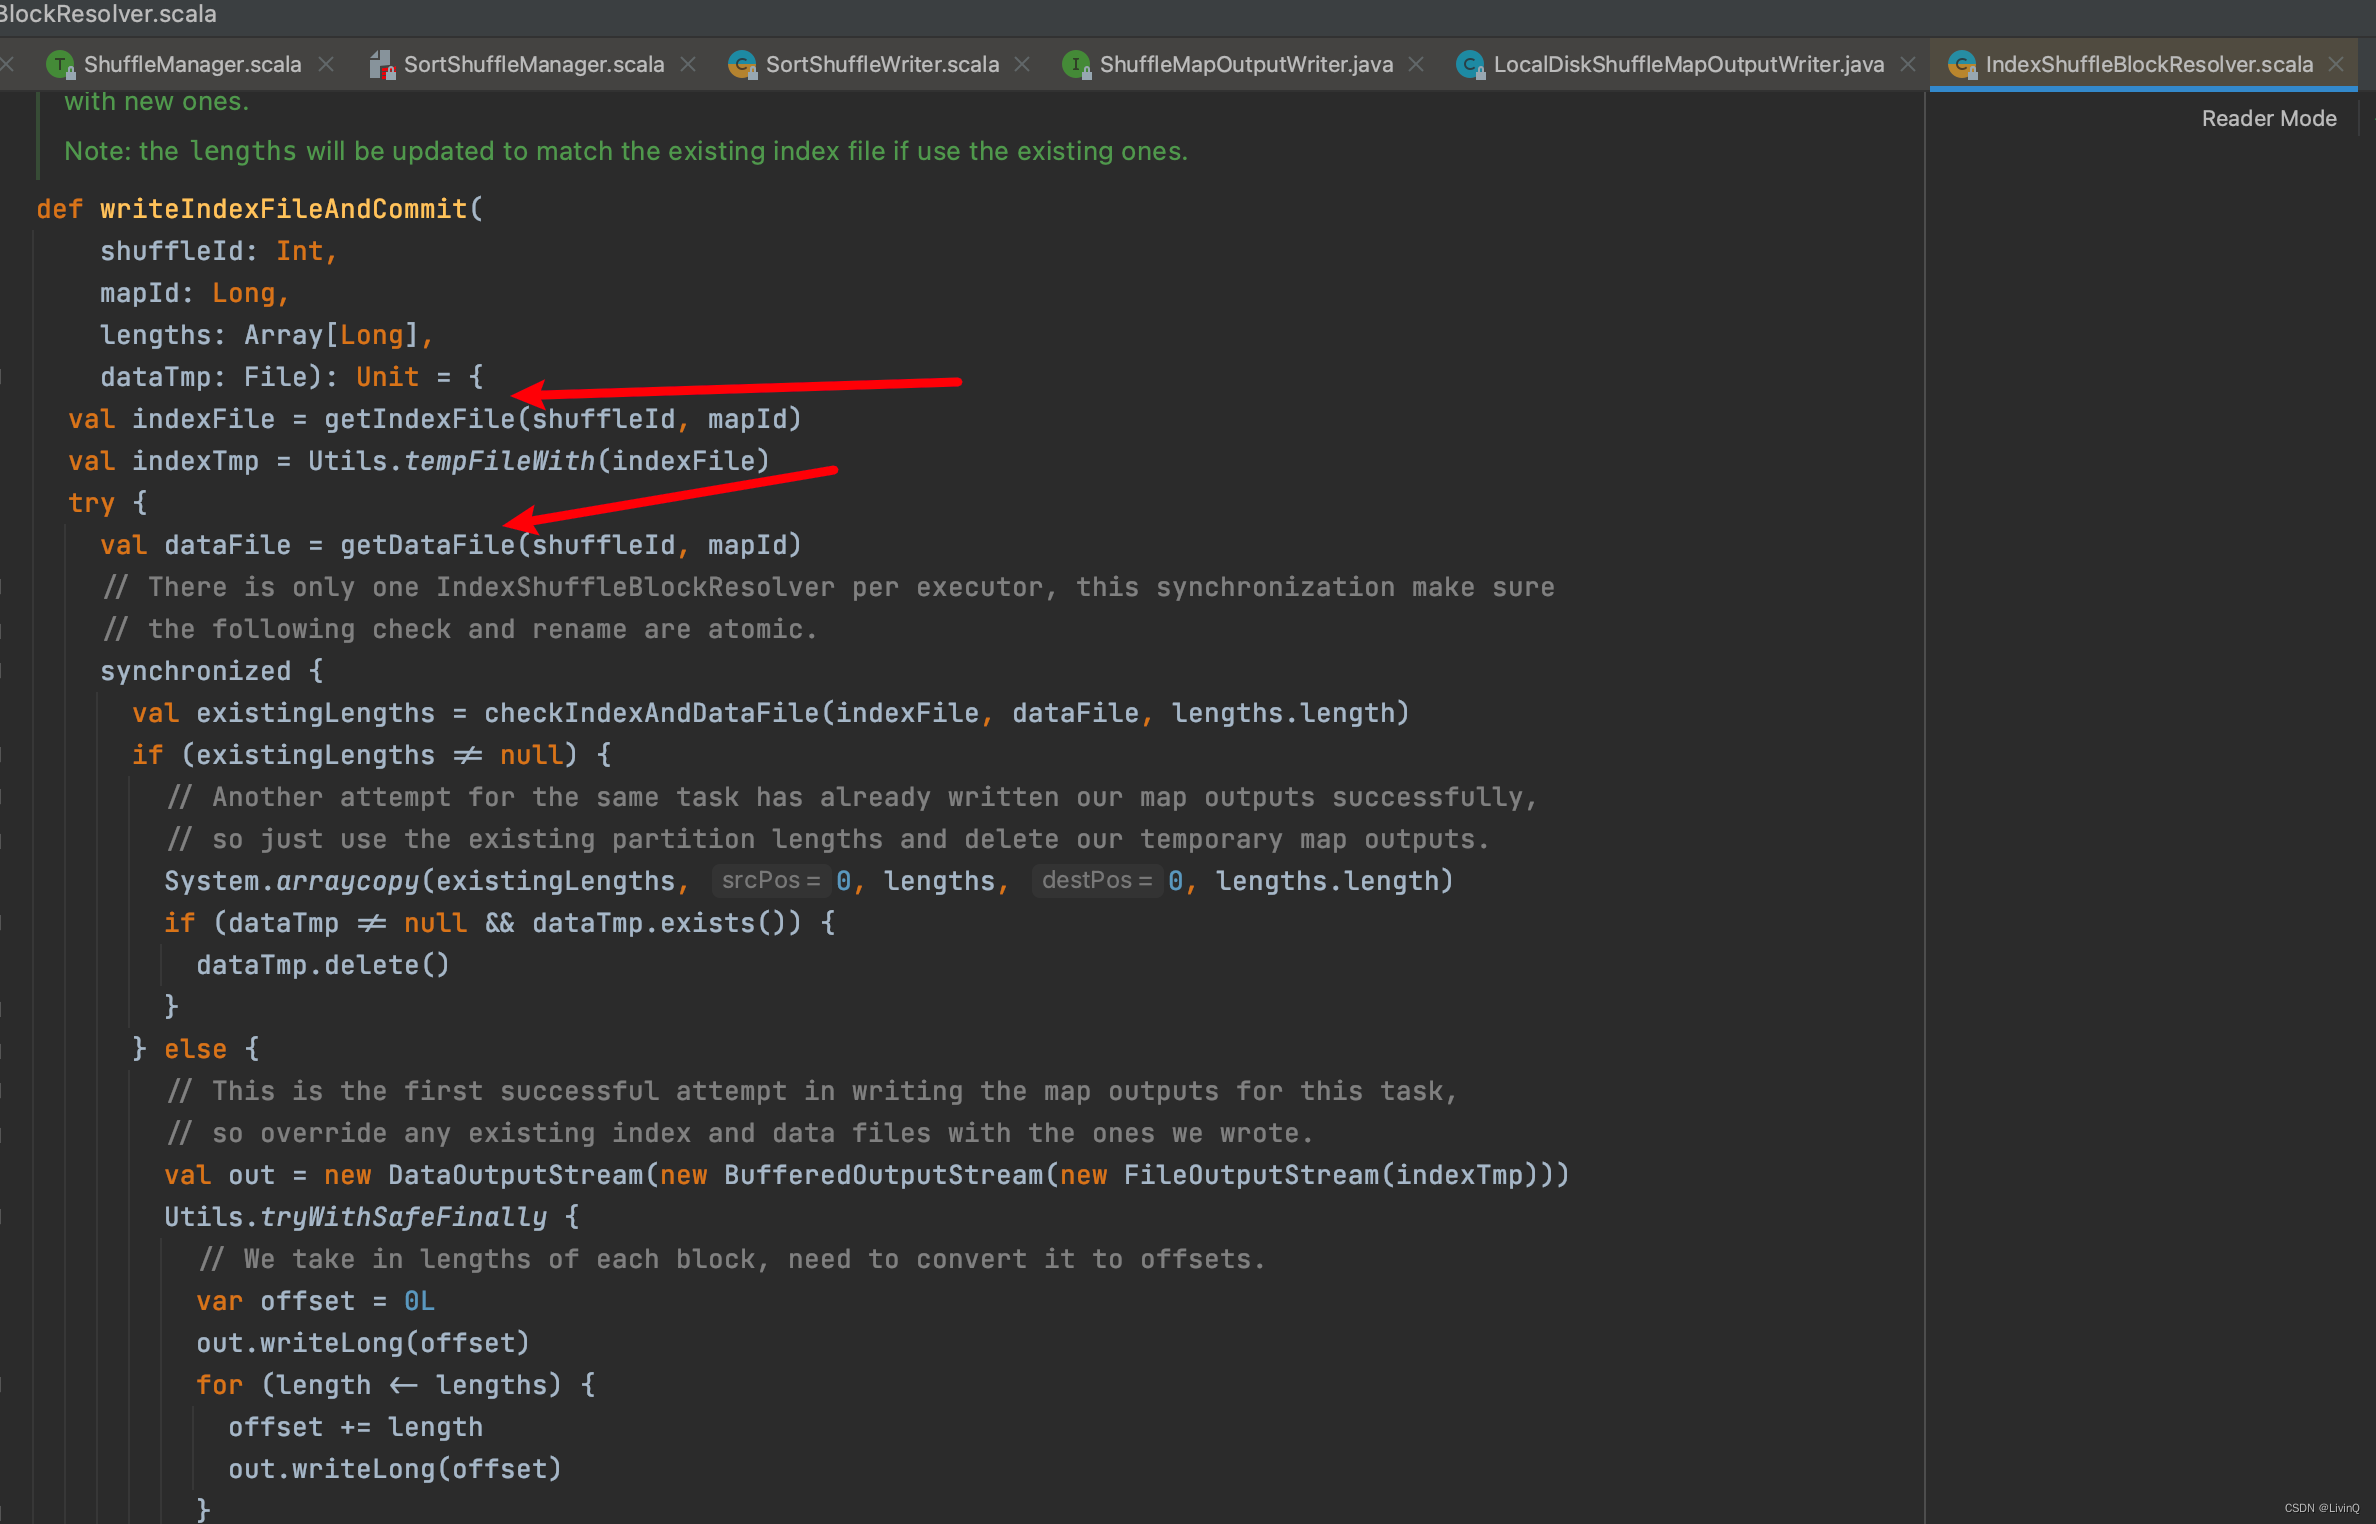This screenshot has width=2376, height=1524.
Task: Click the SortShuffleManager.scala file icon
Action: point(381,65)
